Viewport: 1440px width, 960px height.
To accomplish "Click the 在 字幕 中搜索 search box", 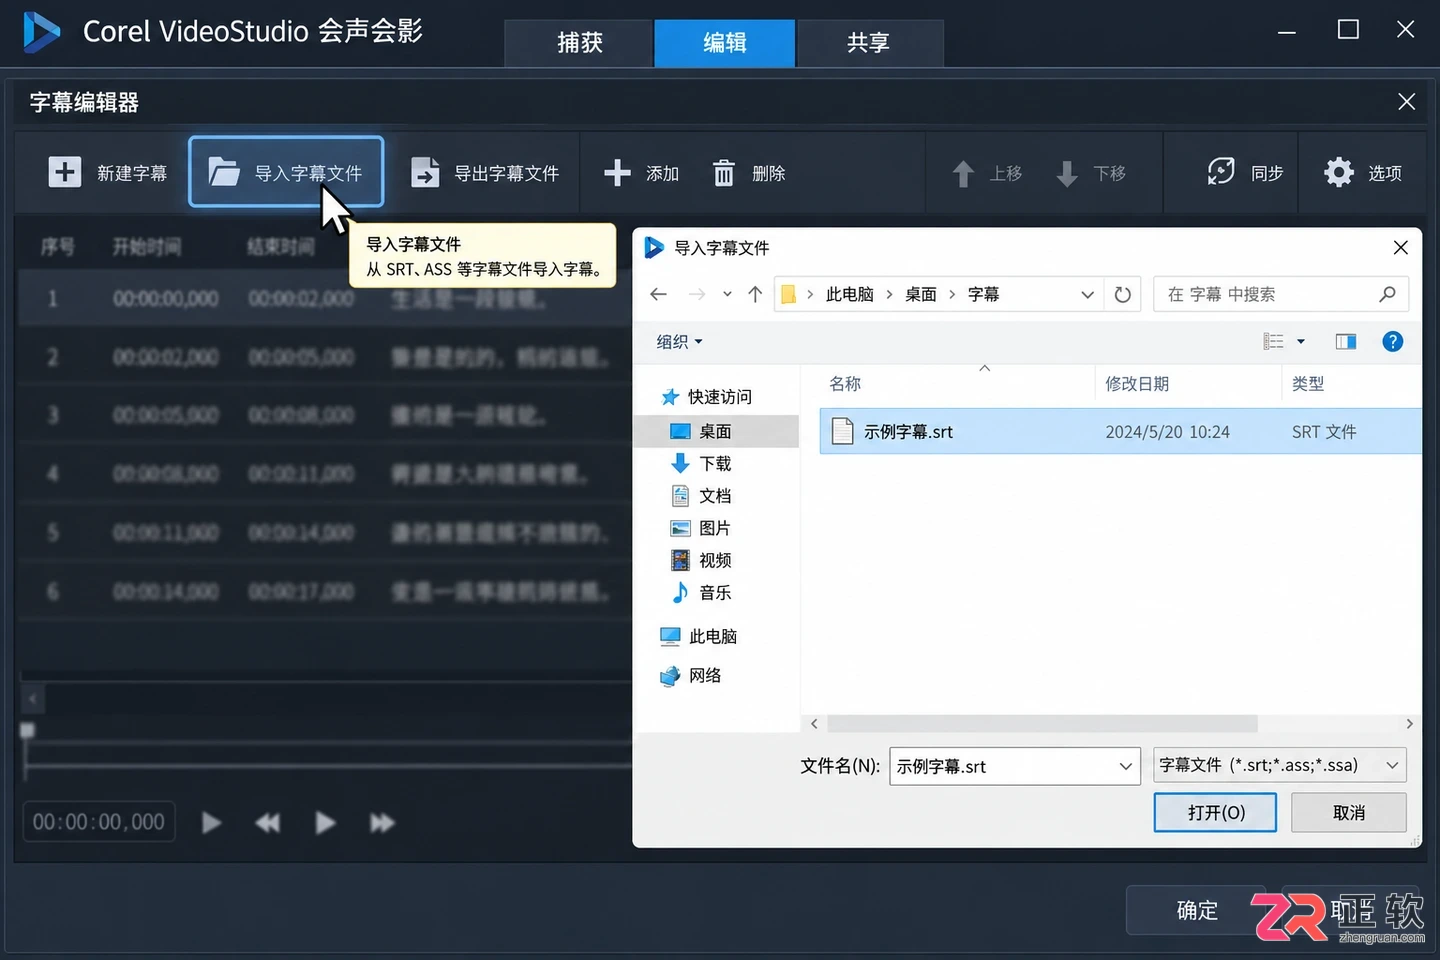I will click(x=1280, y=294).
